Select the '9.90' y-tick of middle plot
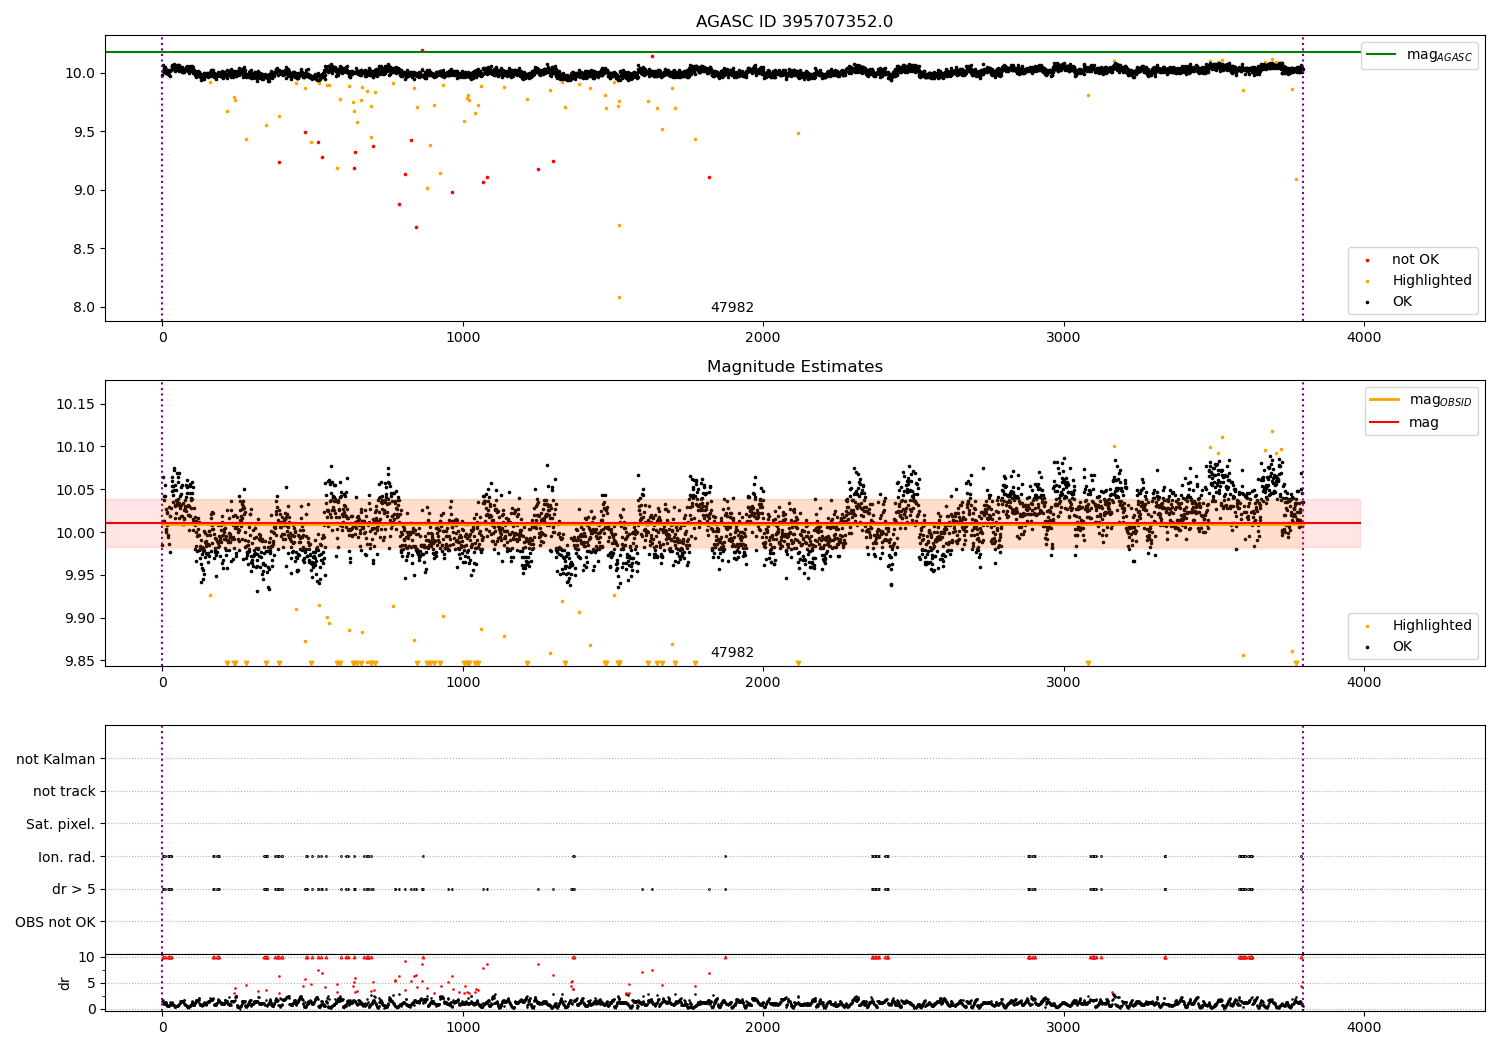The height and width of the screenshot is (1050, 1500). (80, 618)
